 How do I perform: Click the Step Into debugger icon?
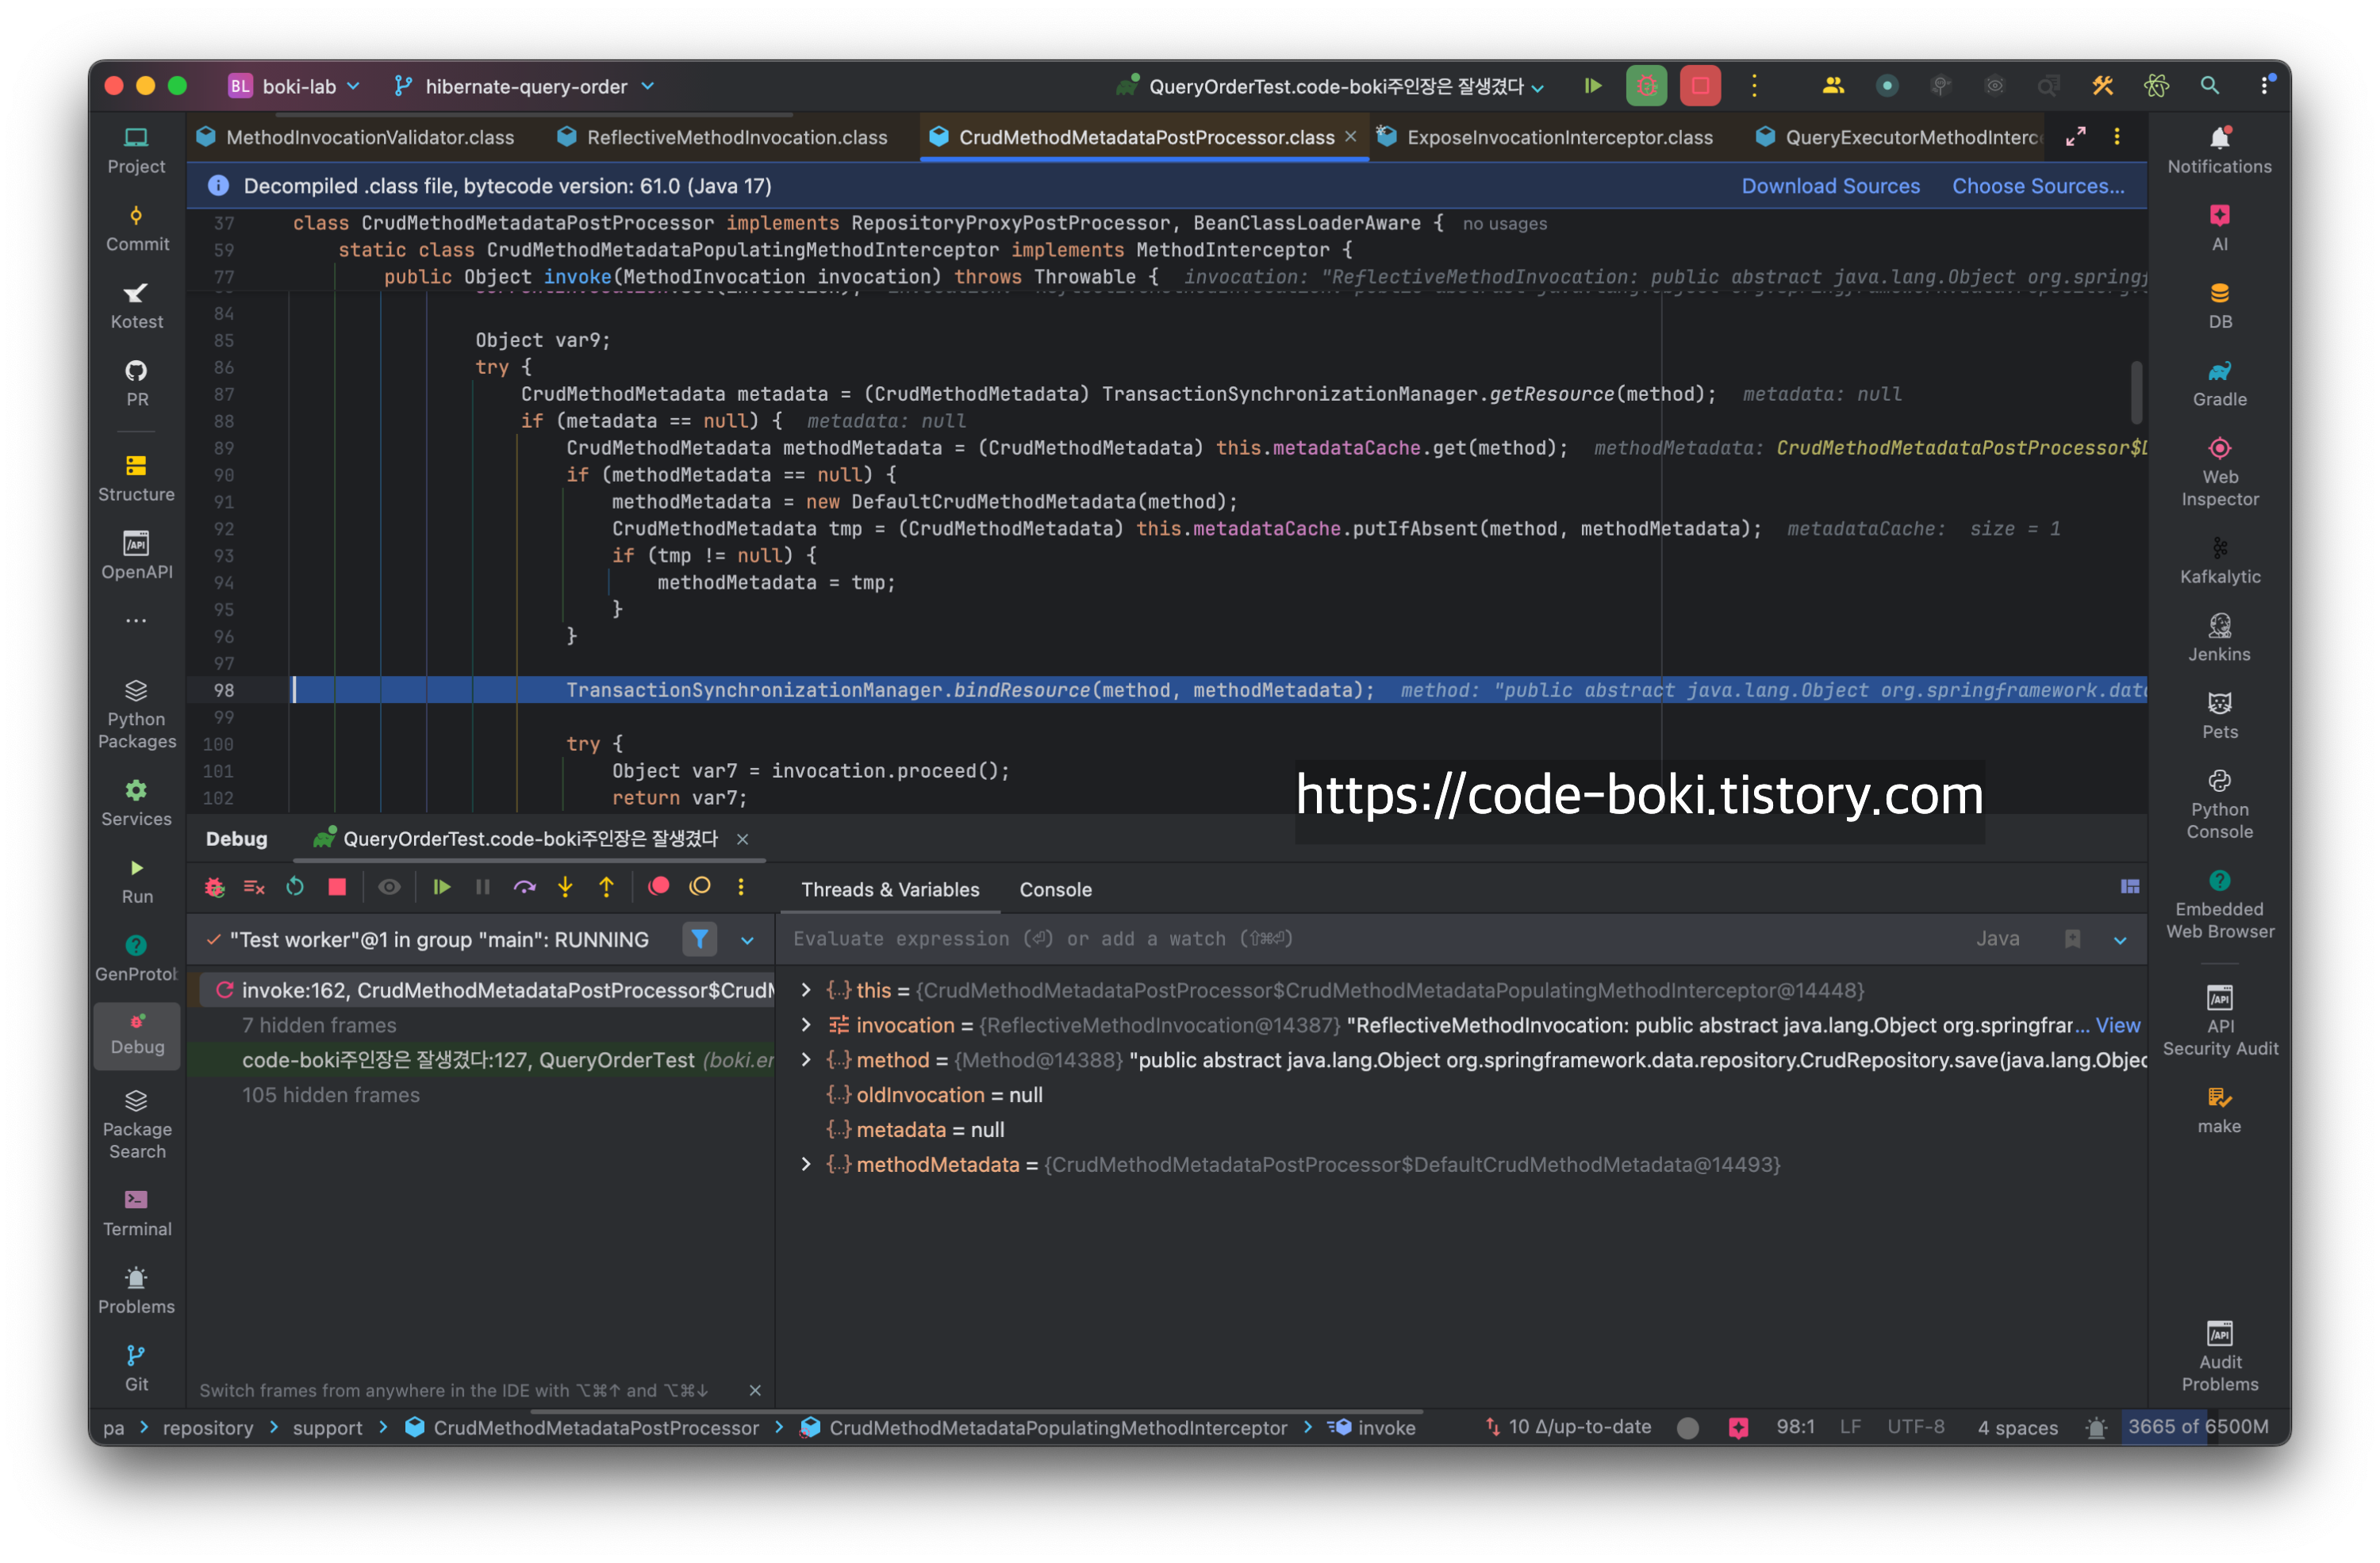click(x=565, y=888)
